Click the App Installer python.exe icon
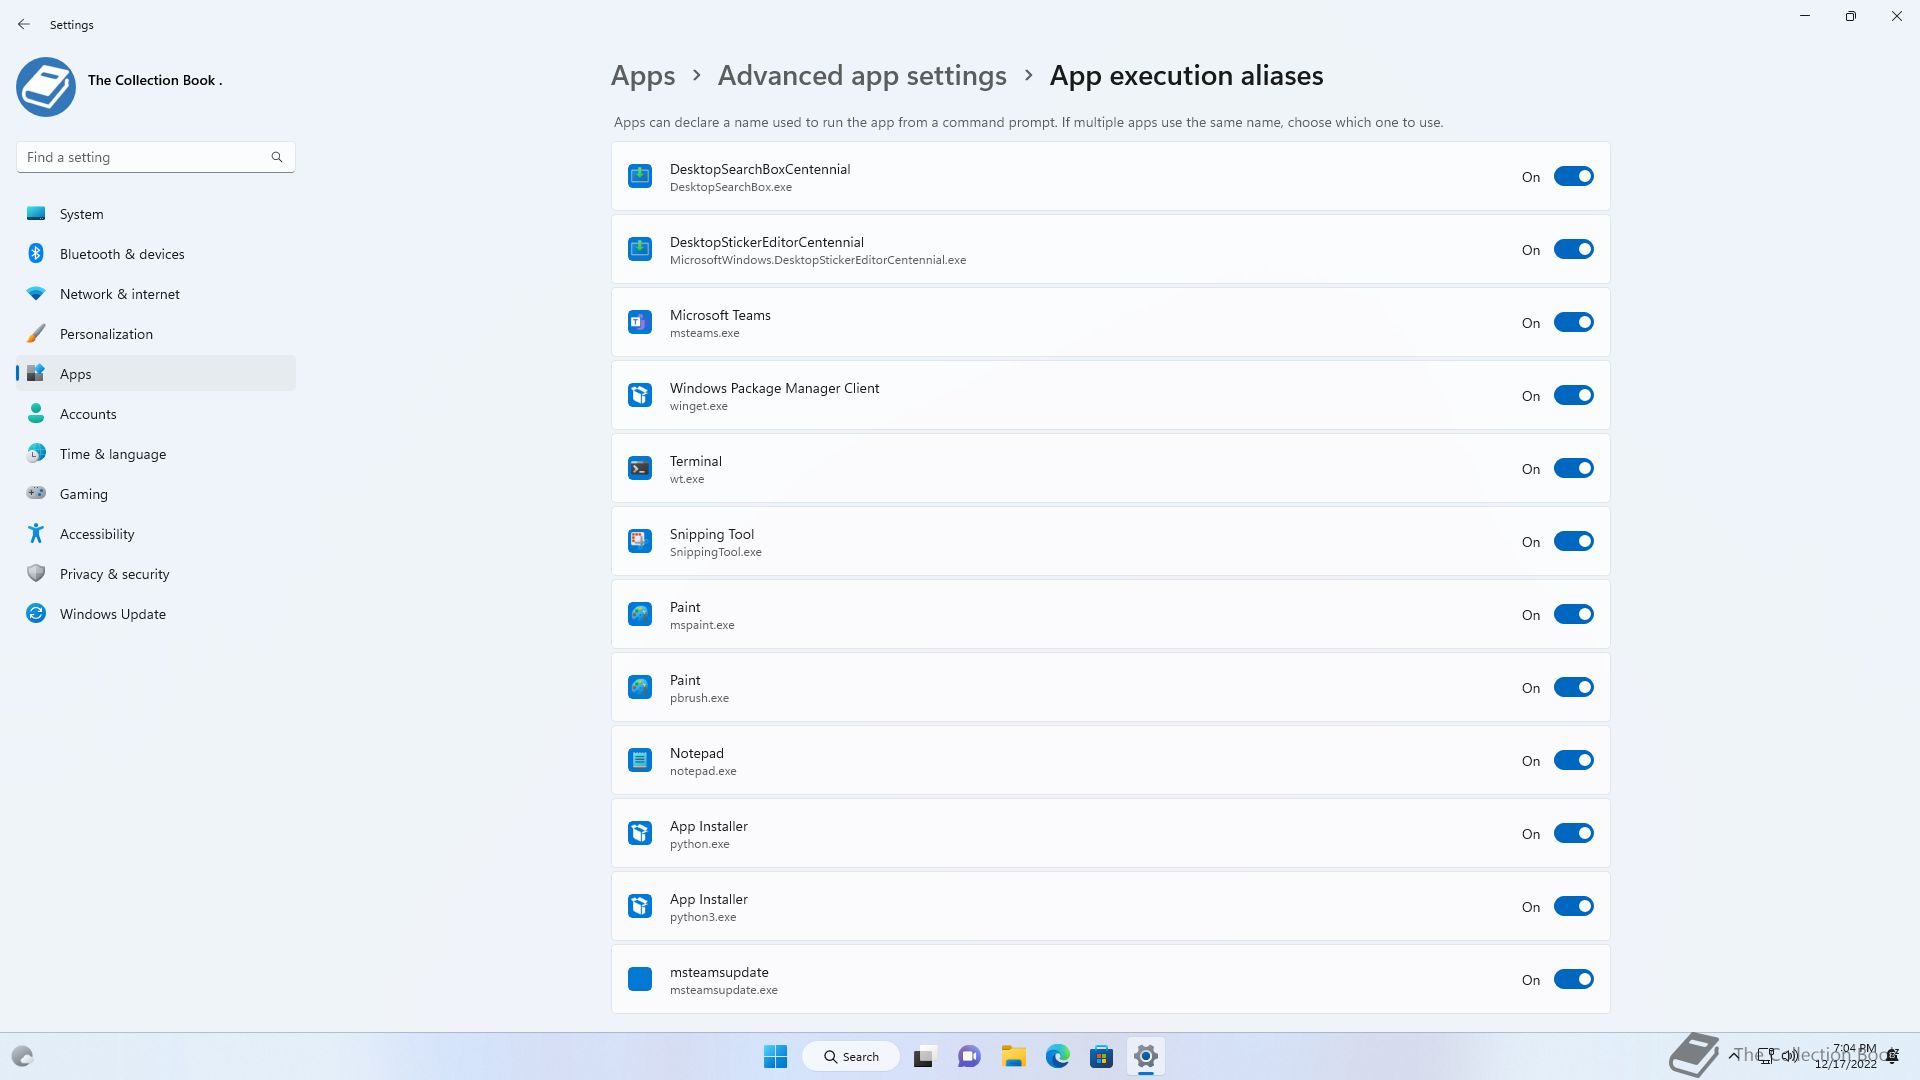Image resolution: width=1920 pixels, height=1080 pixels. coord(640,834)
